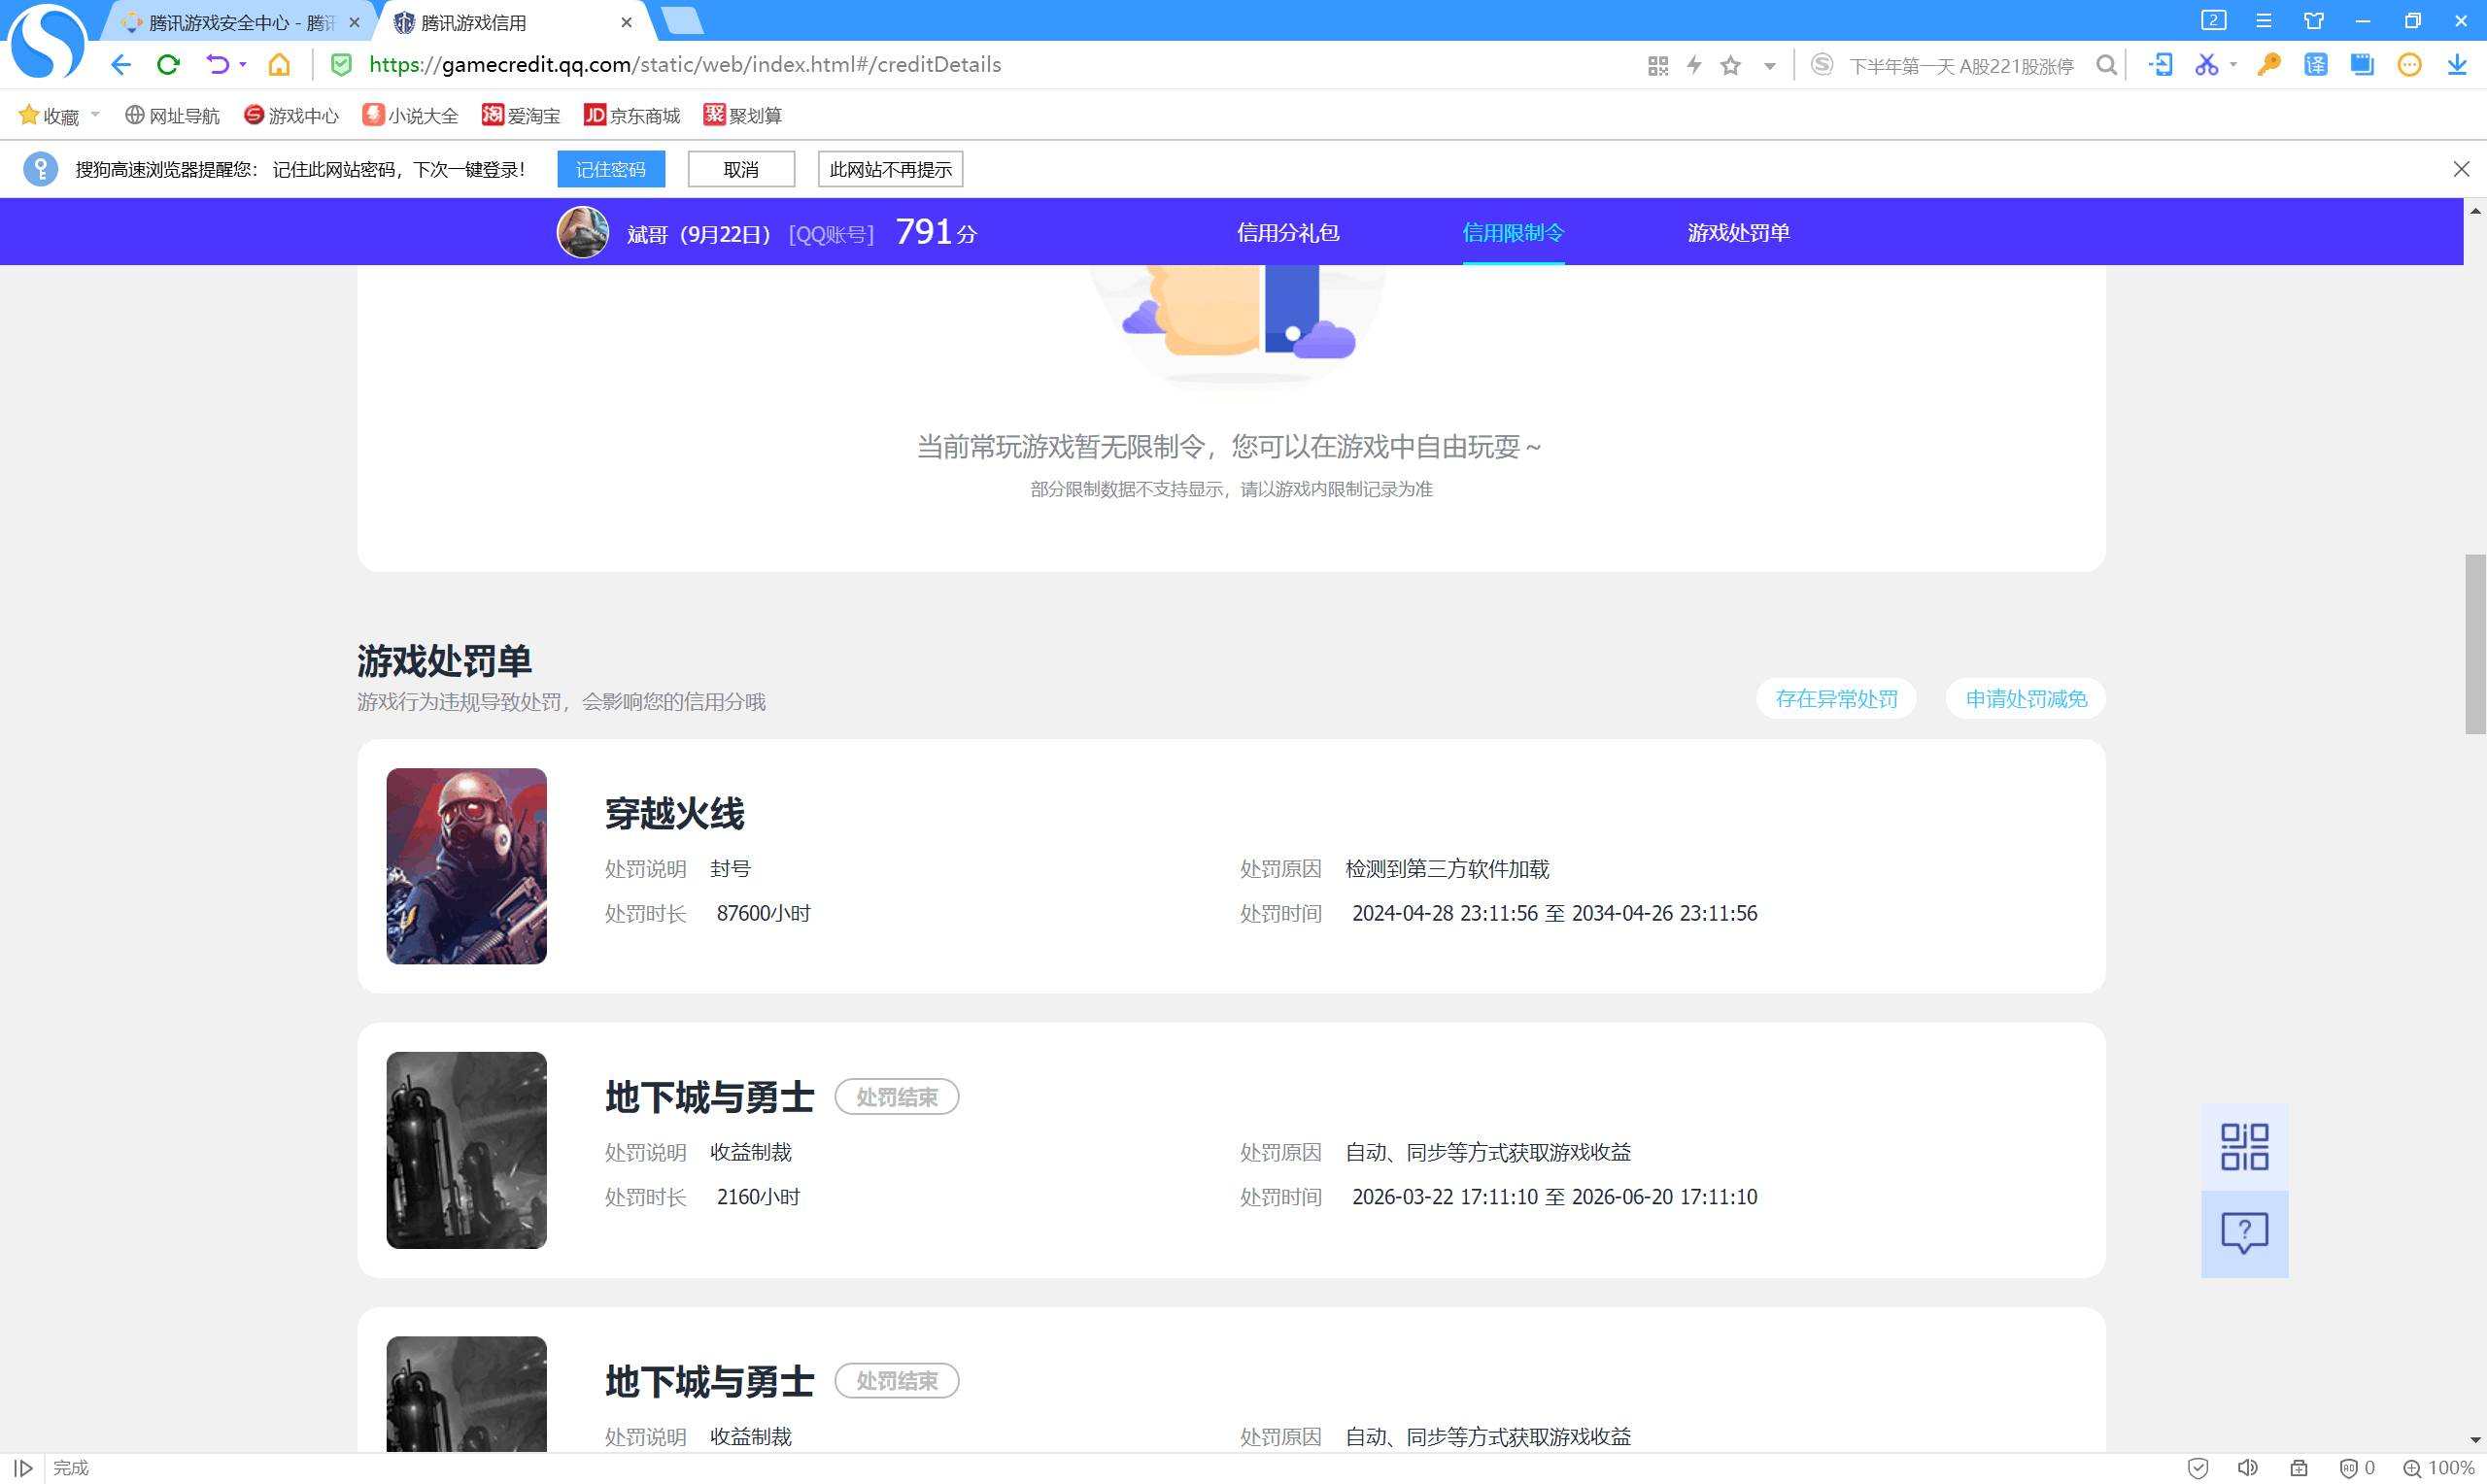Open 京东商城 bookmark

[631, 116]
